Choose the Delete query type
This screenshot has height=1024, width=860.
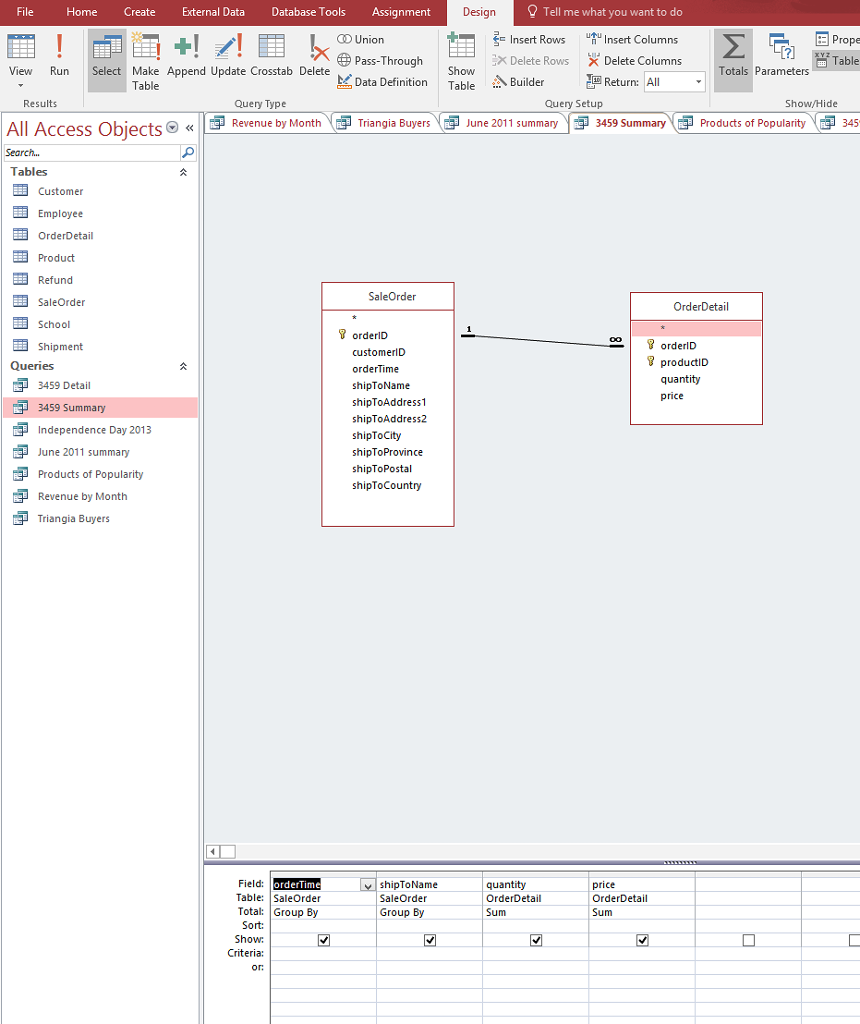314,55
